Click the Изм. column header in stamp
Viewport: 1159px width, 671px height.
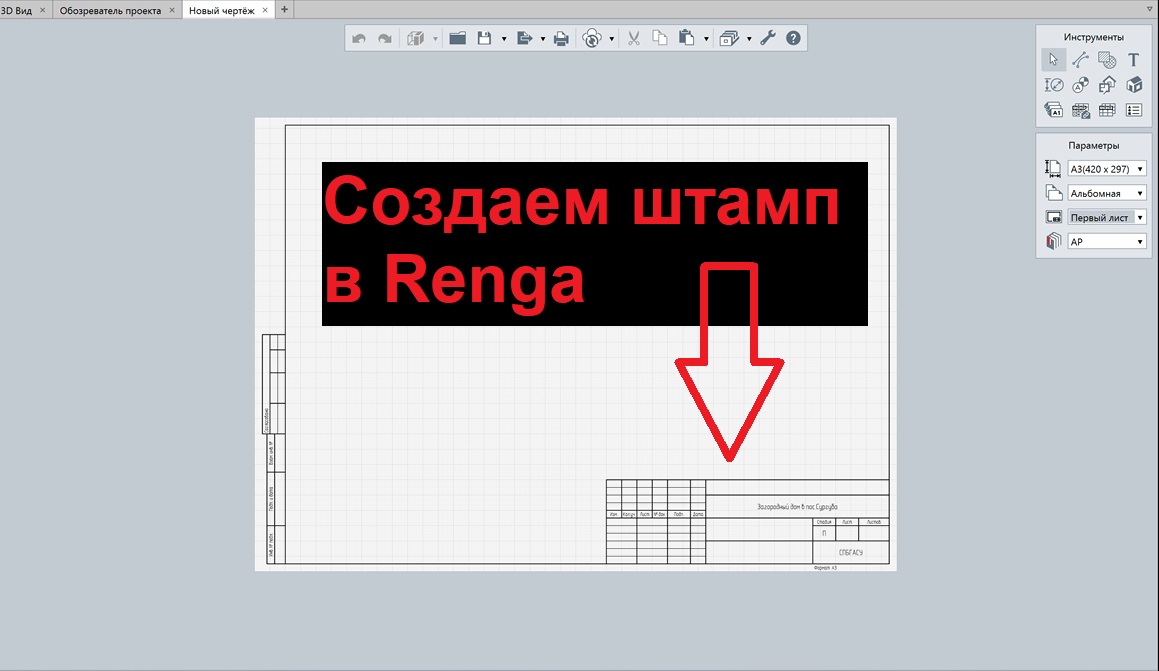[614, 514]
